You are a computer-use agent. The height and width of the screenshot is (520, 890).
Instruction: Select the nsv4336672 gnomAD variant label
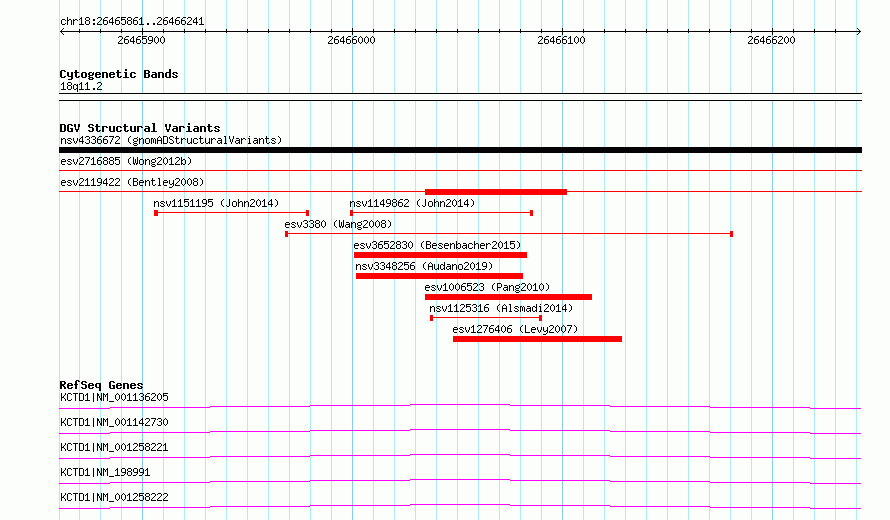[x=171, y=140]
